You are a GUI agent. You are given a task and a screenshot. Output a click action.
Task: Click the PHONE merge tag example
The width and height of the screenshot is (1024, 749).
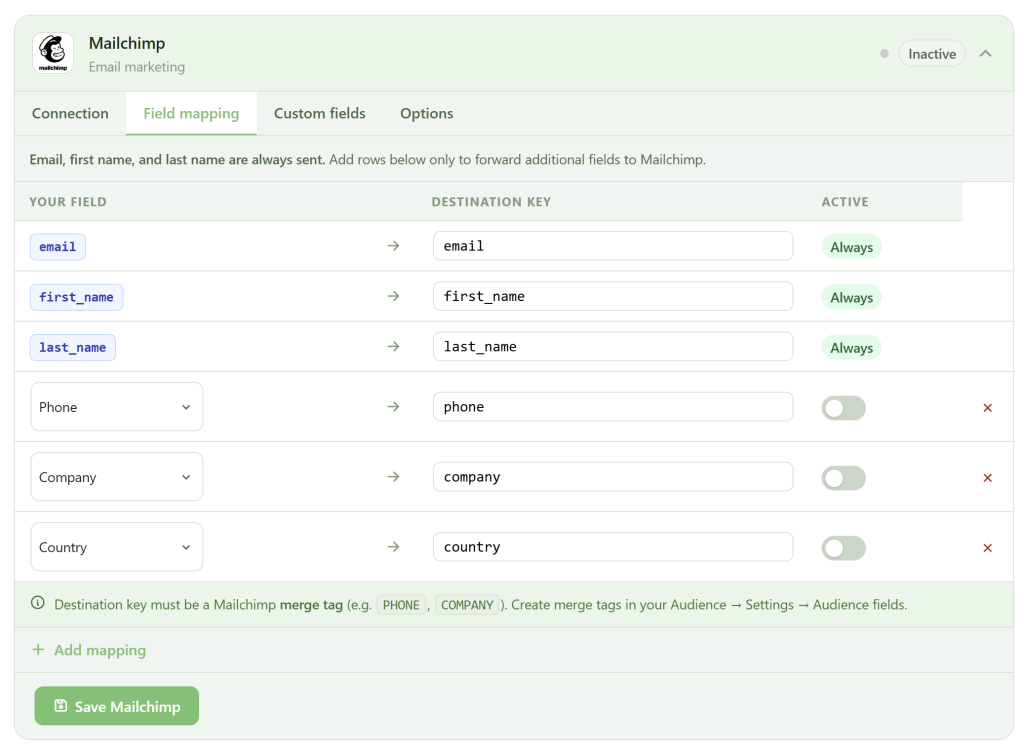[401, 605]
